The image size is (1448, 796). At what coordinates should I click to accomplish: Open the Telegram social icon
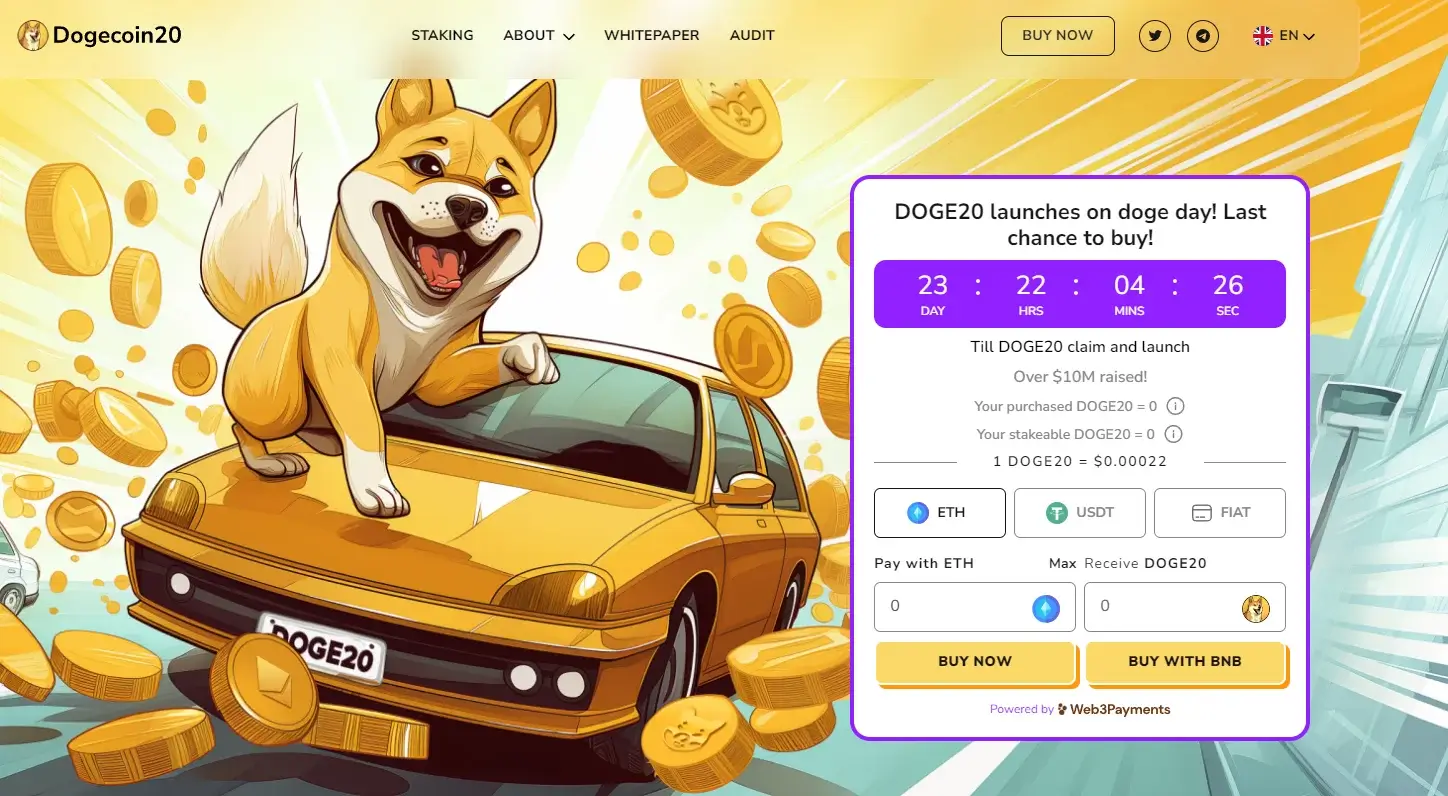click(1203, 36)
